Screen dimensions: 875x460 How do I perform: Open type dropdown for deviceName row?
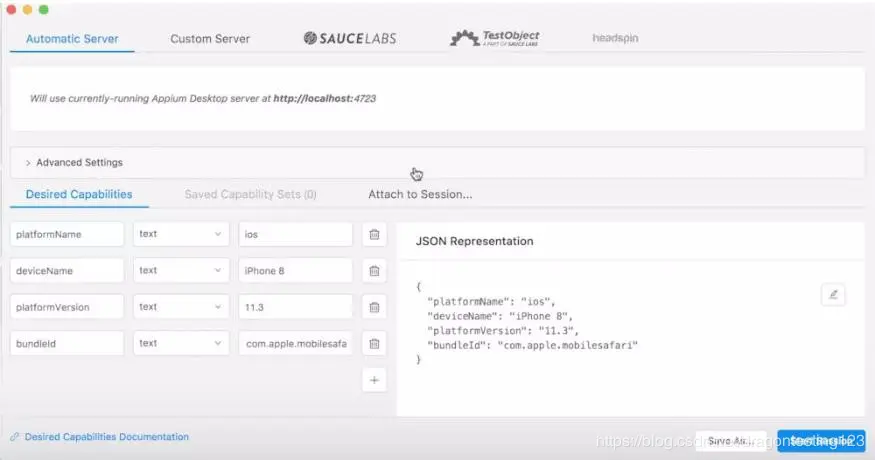pos(181,270)
